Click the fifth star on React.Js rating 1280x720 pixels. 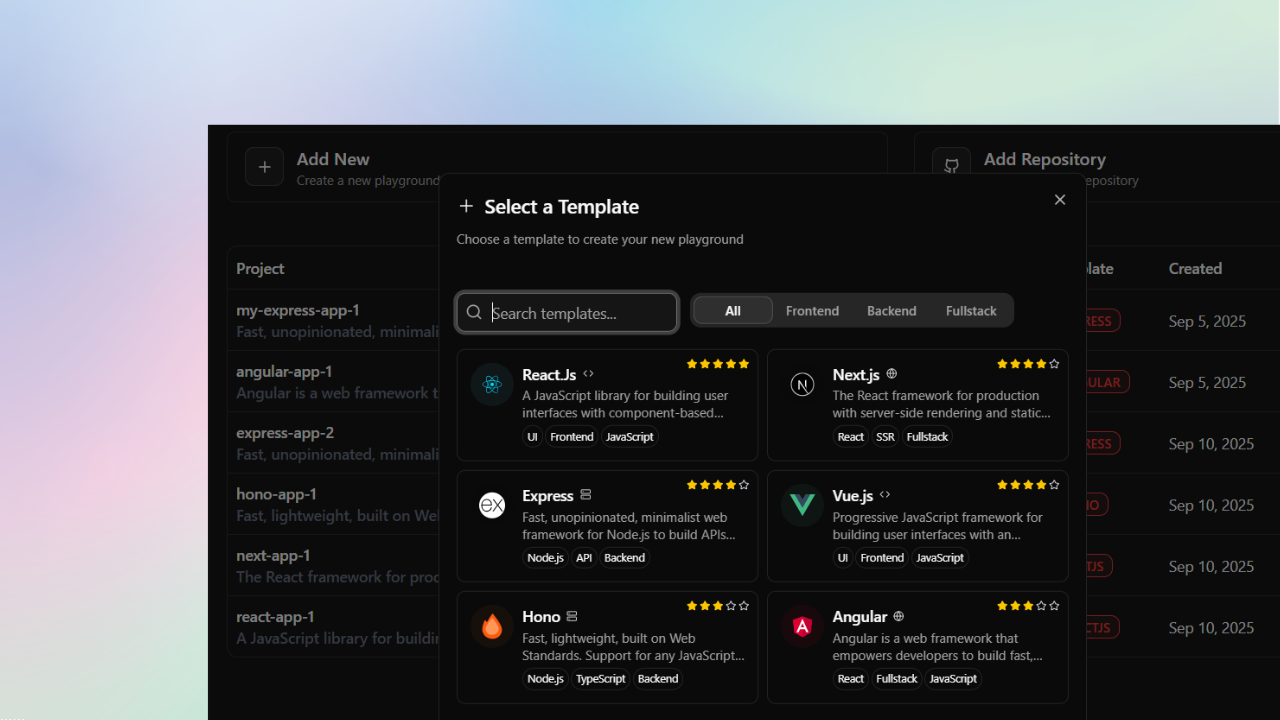pos(744,365)
